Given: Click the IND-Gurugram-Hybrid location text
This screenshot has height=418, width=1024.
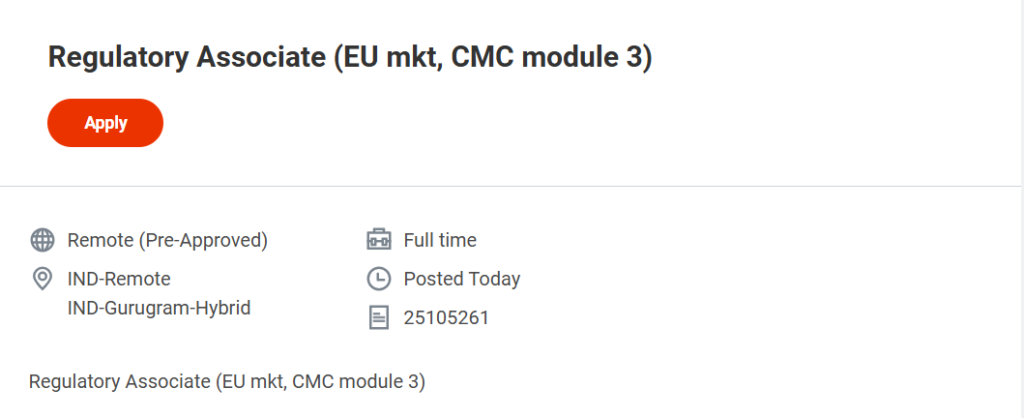Looking at the screenshot, I should point(158,308).
